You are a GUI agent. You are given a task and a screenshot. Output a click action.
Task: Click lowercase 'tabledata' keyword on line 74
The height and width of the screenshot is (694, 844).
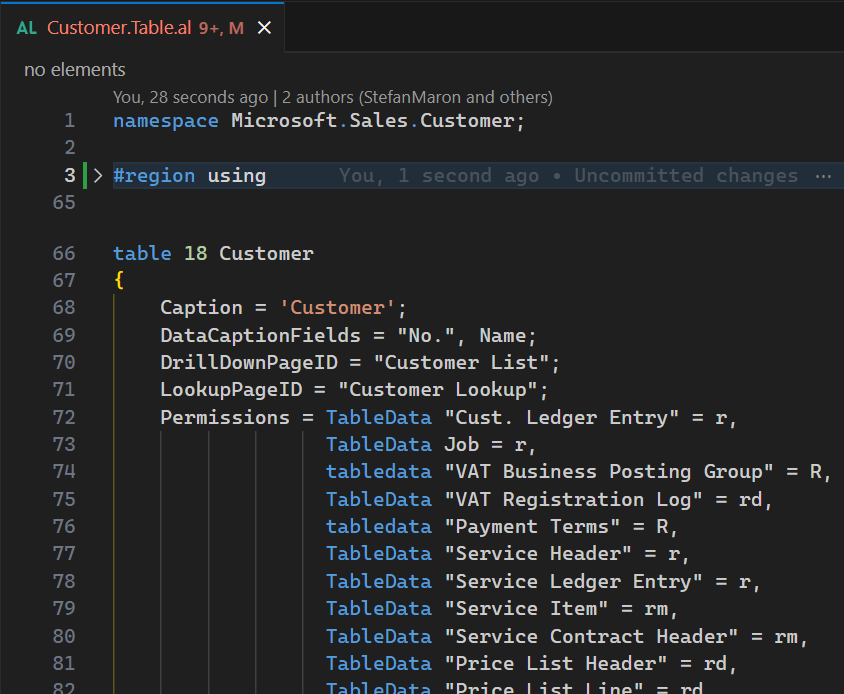[x=378, y=472]
